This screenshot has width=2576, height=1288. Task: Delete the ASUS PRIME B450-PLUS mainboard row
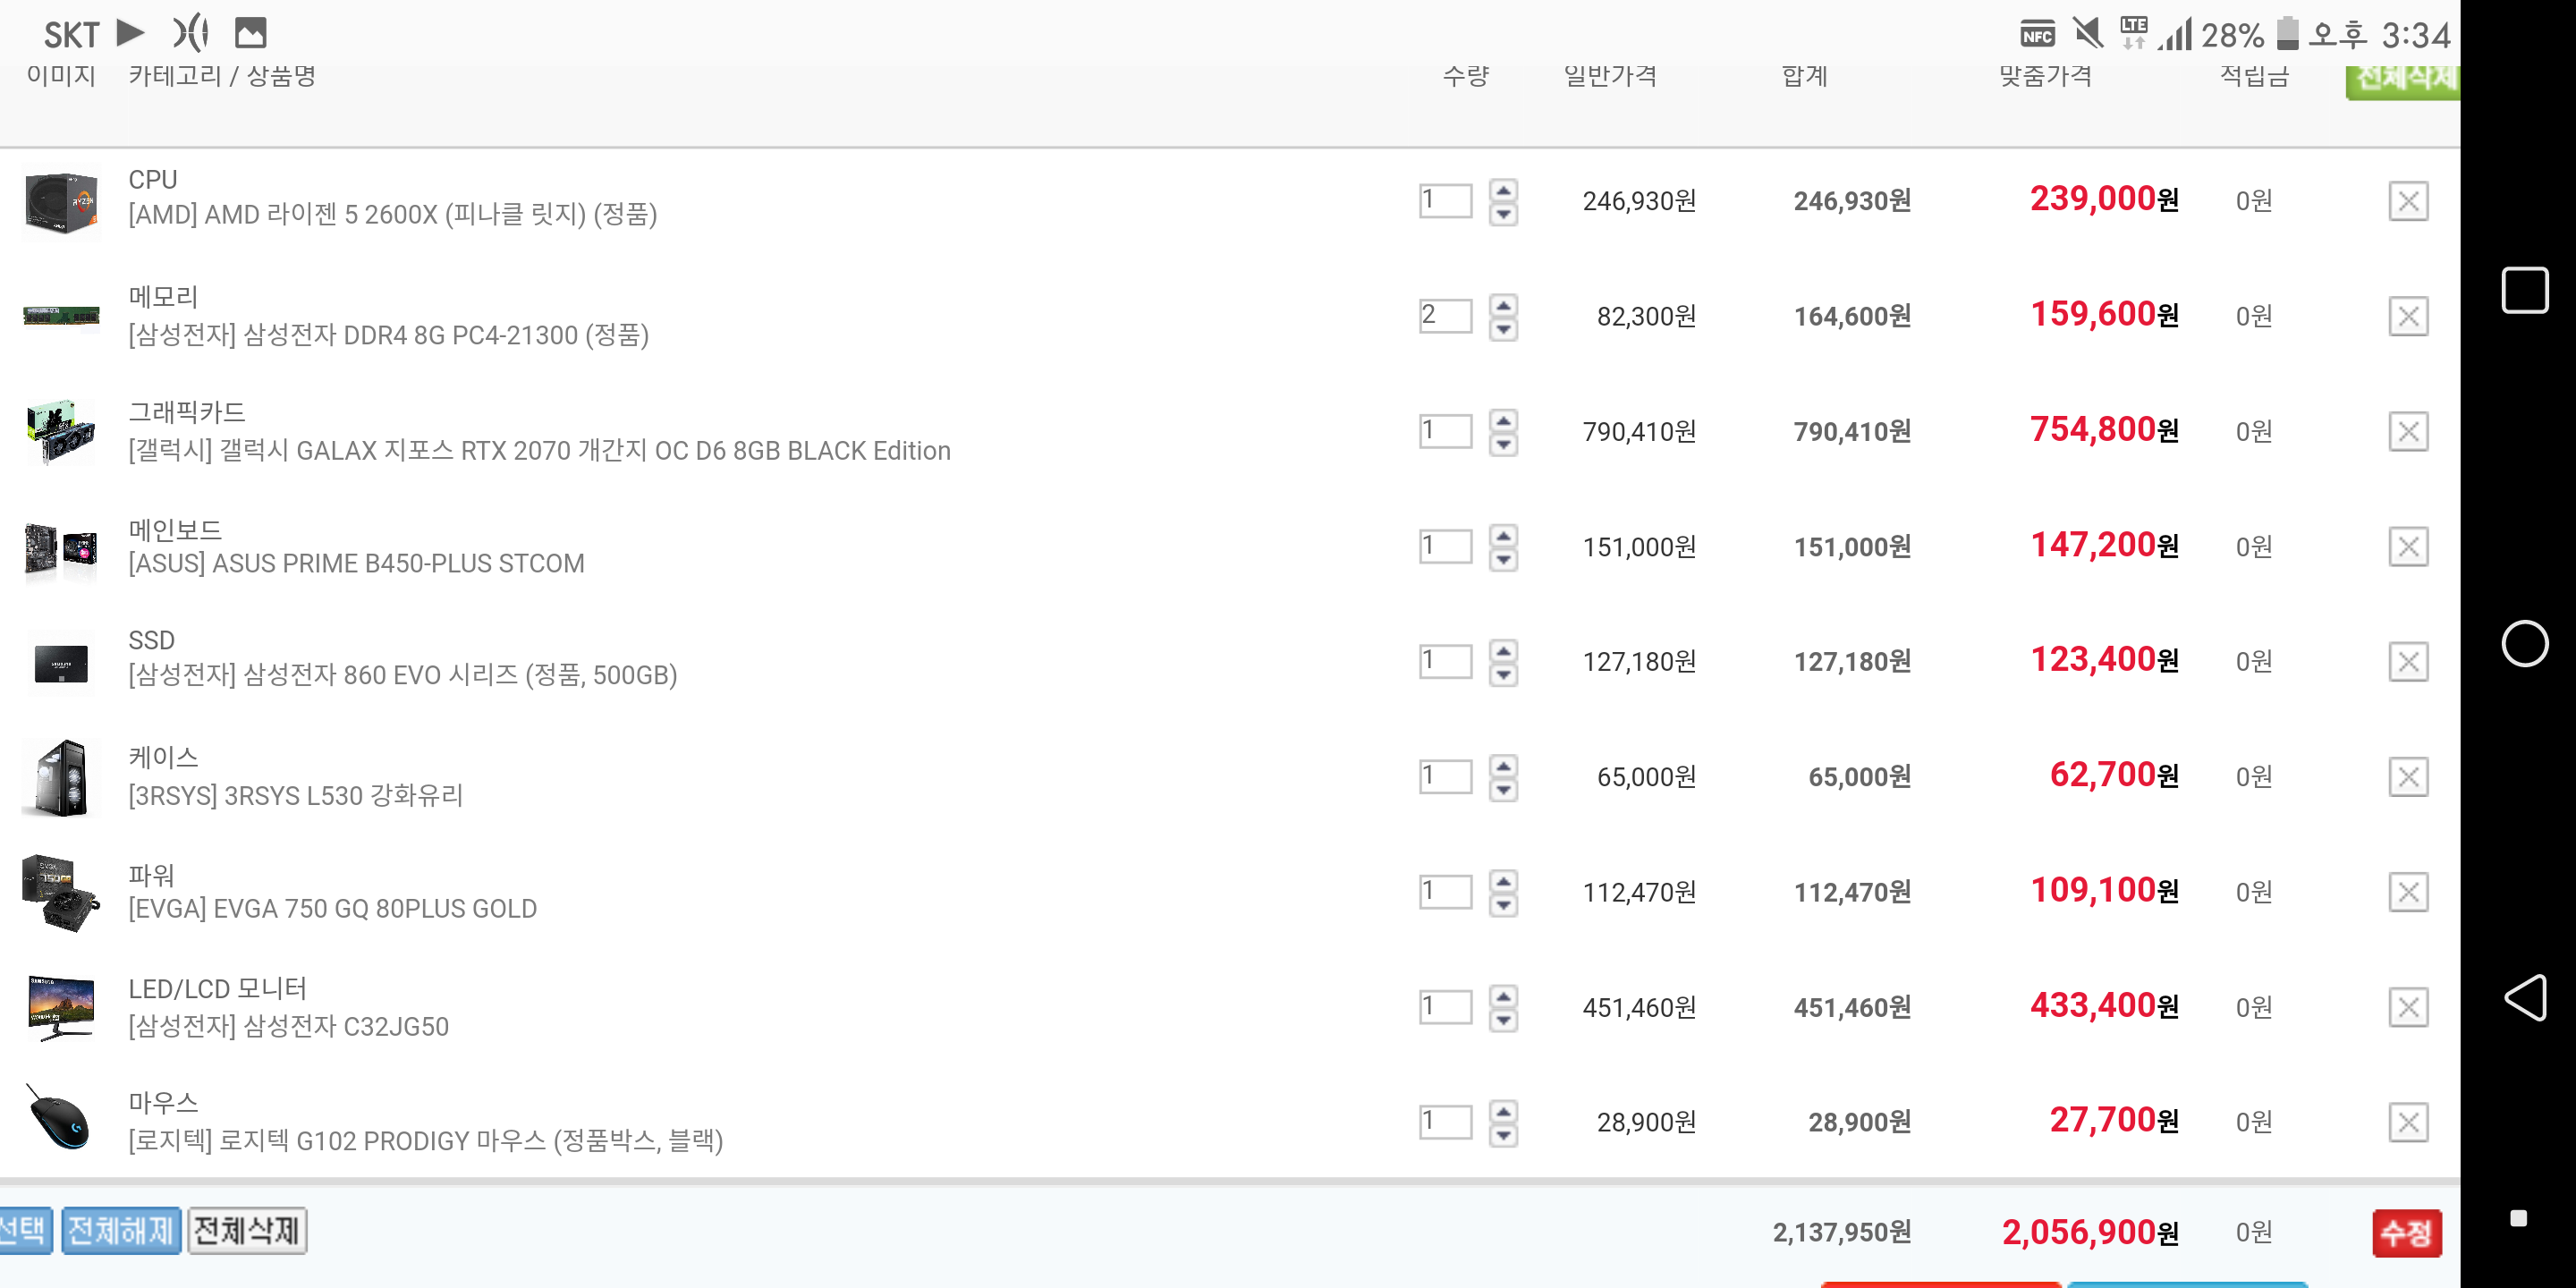(x=2407, y=547)
